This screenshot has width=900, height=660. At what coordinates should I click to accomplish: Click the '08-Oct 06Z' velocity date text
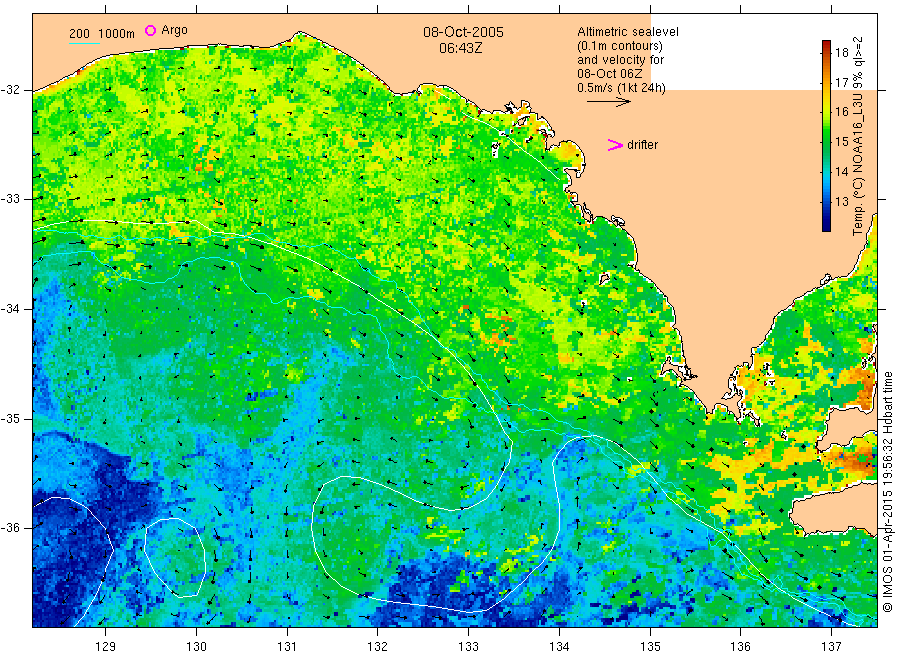(x=610, y=74)
